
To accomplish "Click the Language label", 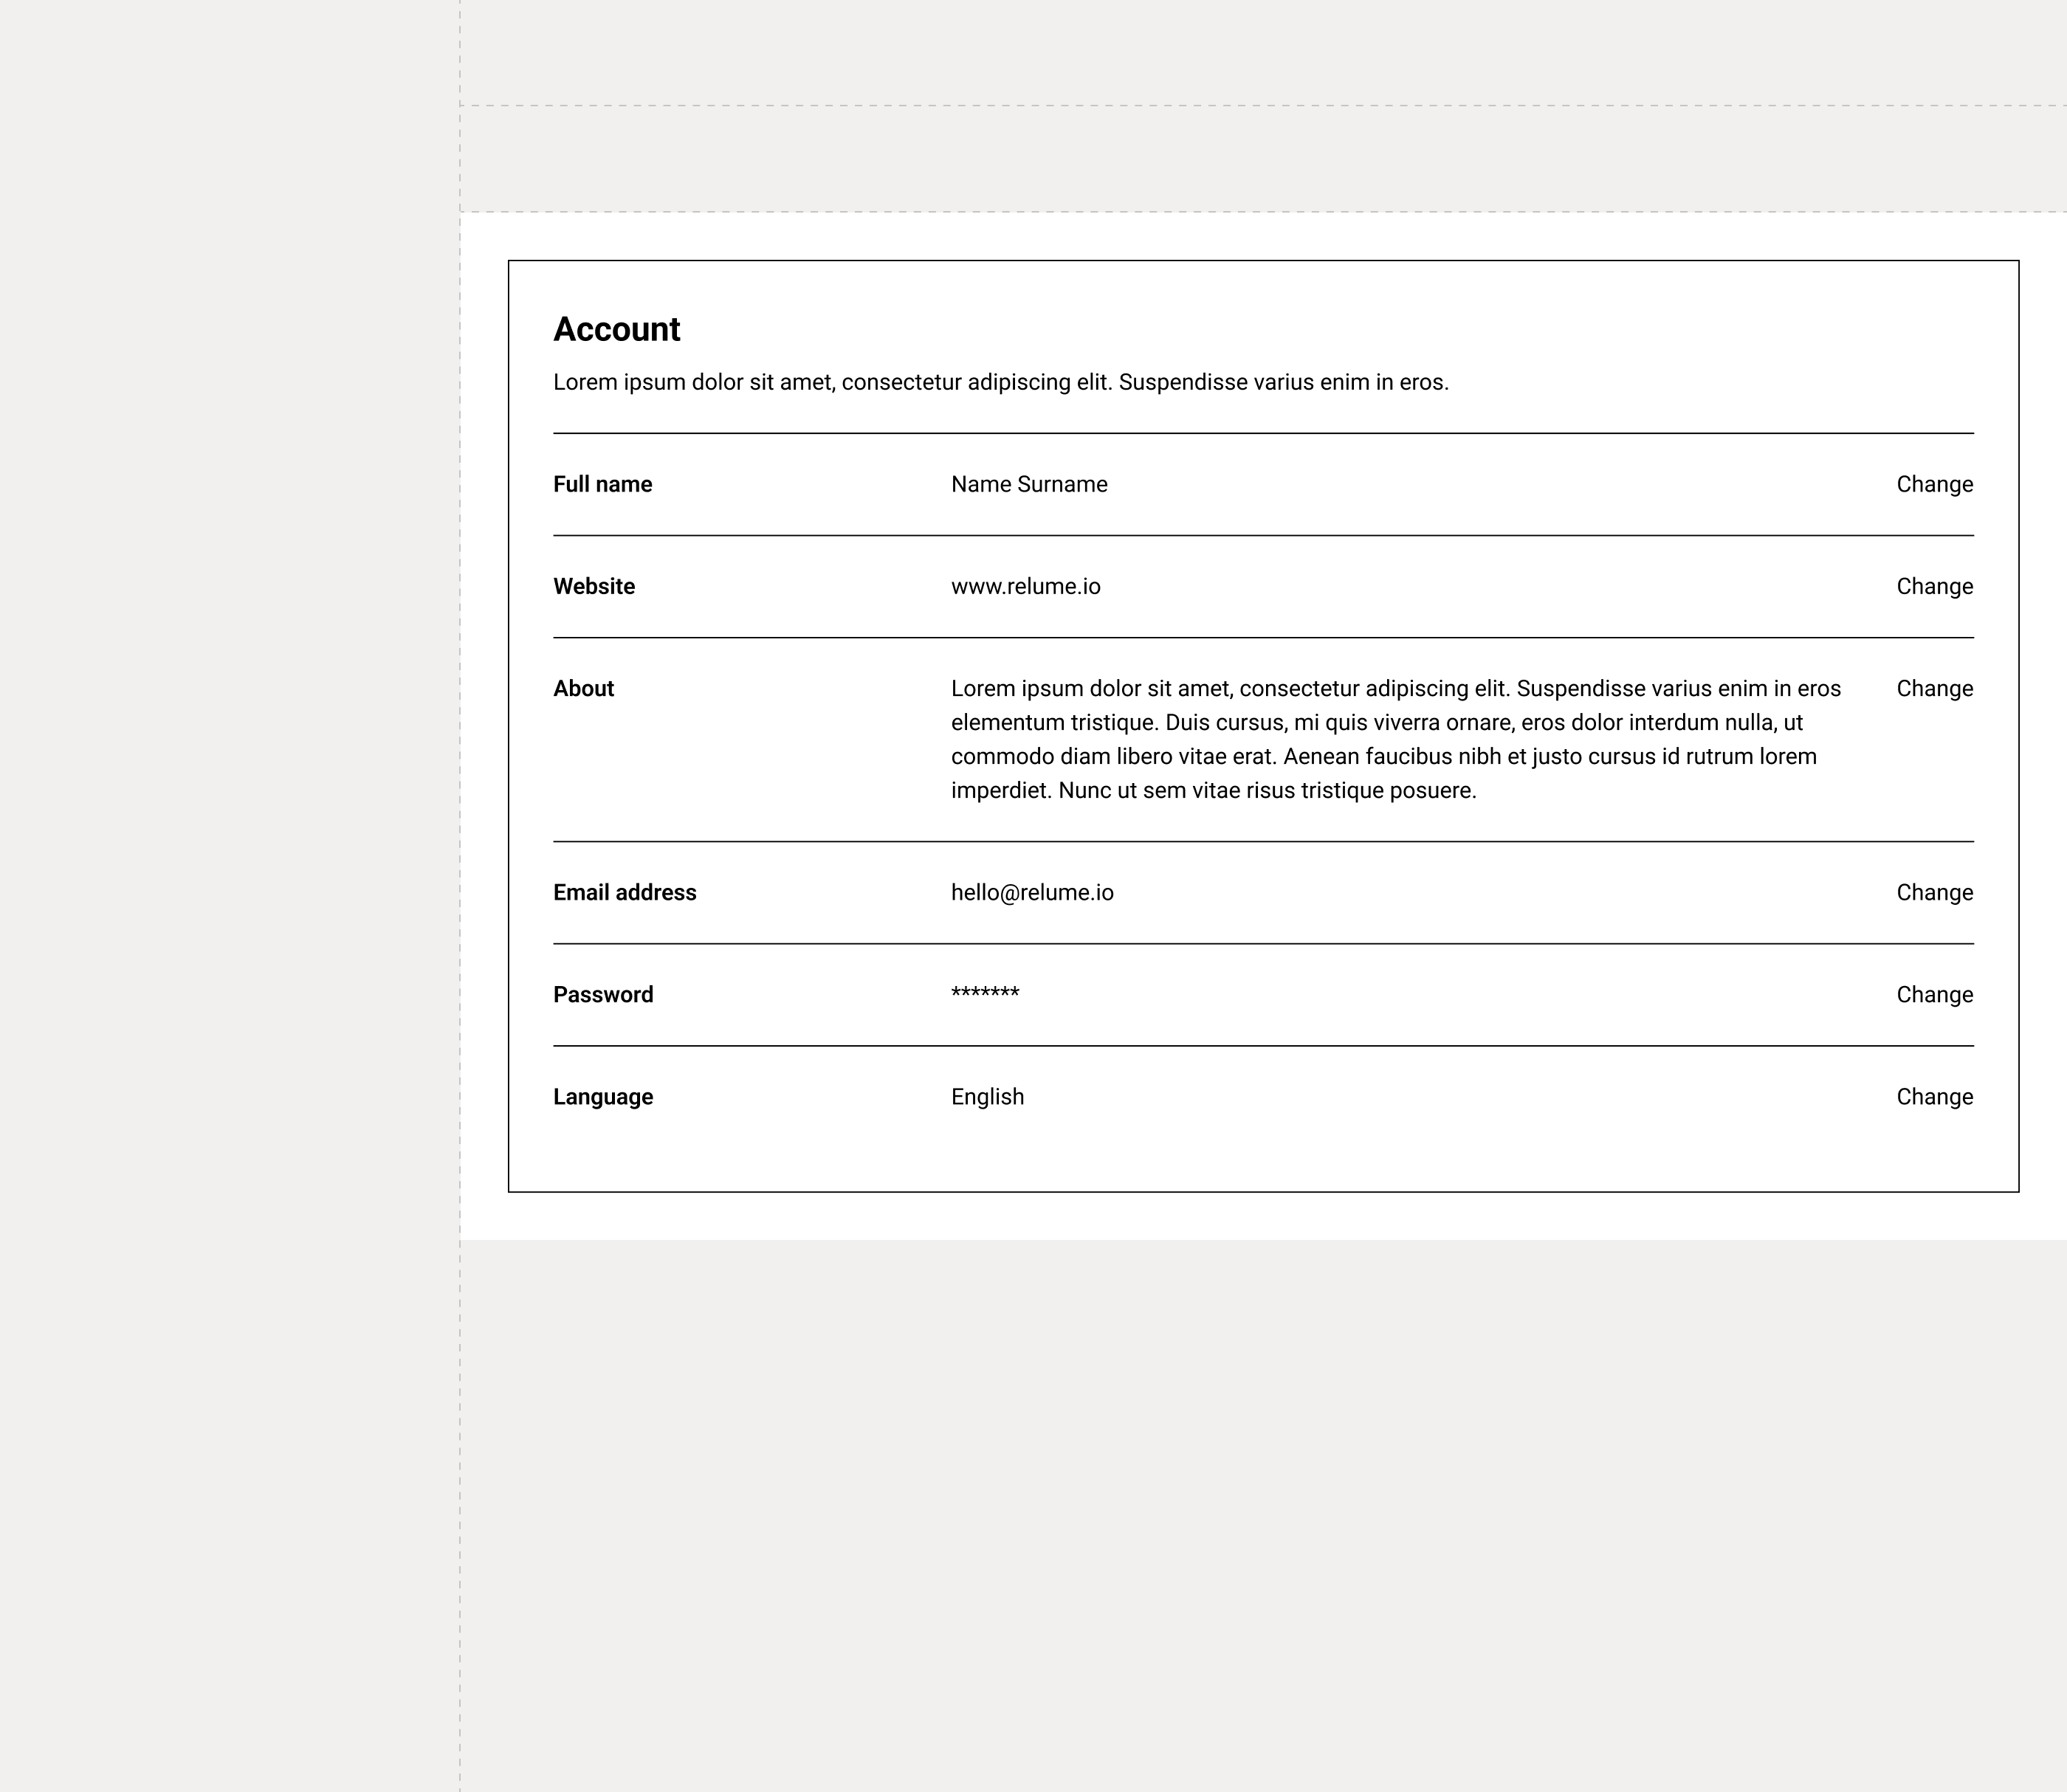I will (x=603, y=1096).
